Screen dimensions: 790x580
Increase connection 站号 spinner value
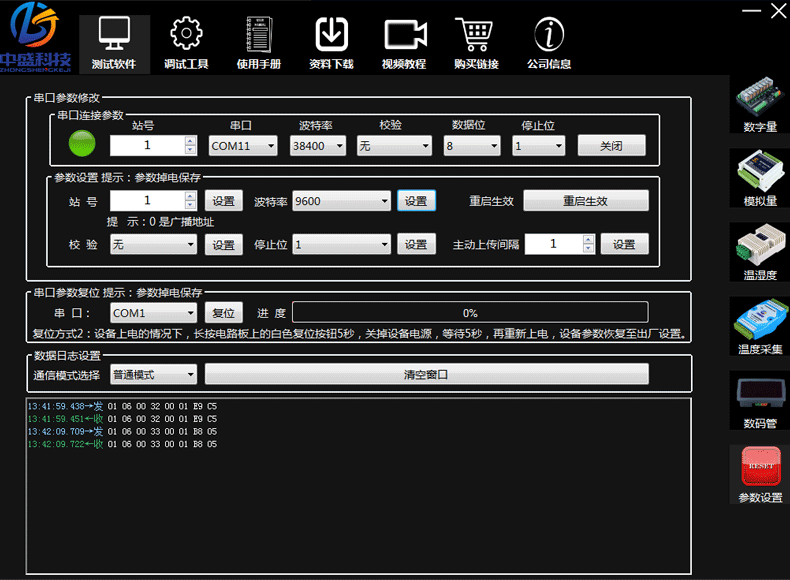(x=190, y=141)
